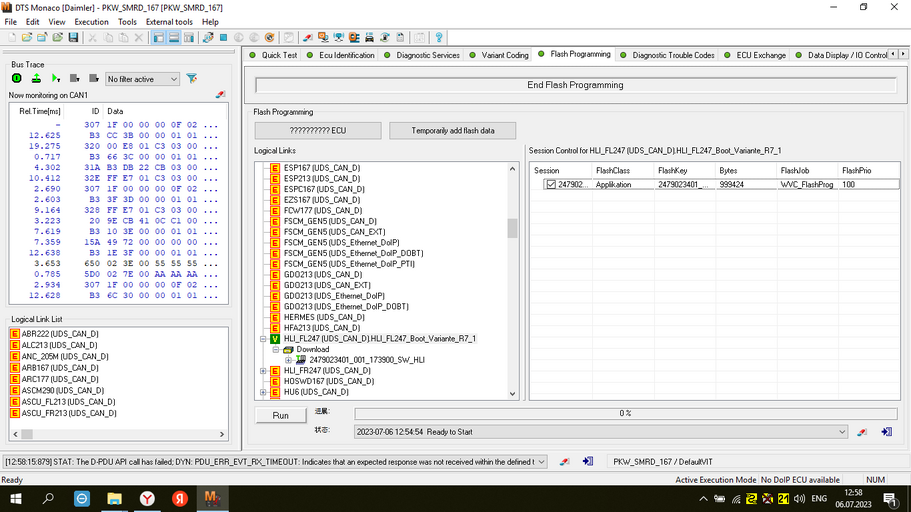Screen dimensions: 911x512
Task: Click the eraser icon beside flash status field
Action: 862,432
